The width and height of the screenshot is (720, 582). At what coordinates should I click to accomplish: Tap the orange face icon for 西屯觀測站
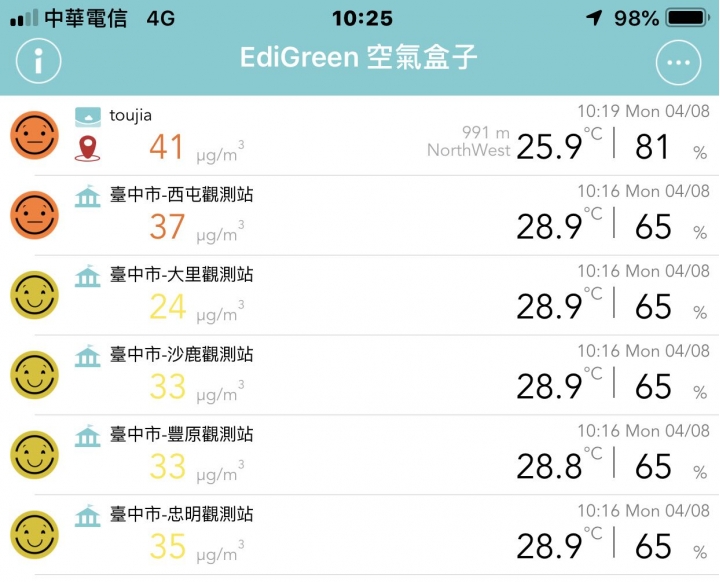coord(35,215)
